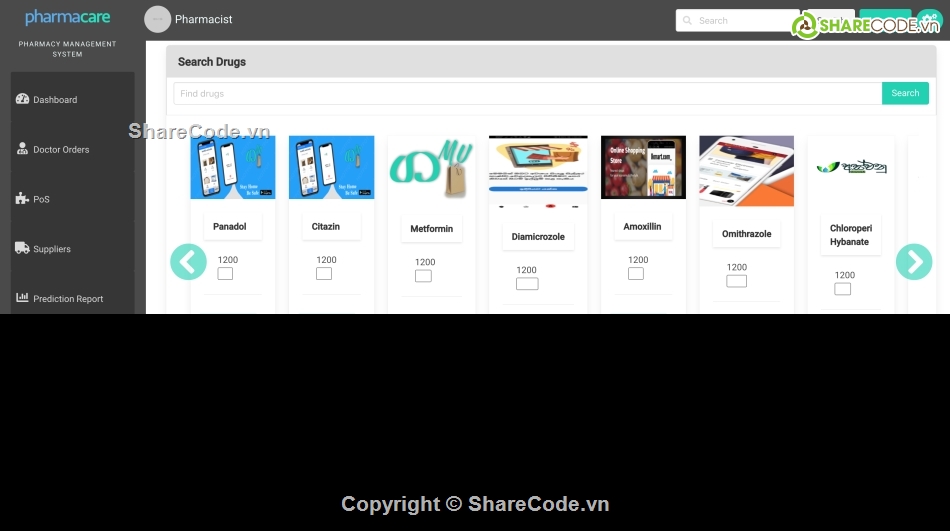This screenshot has width=950, height=531.
Task: Click the Find drugs input field
Action: click(x=527, y=93)
